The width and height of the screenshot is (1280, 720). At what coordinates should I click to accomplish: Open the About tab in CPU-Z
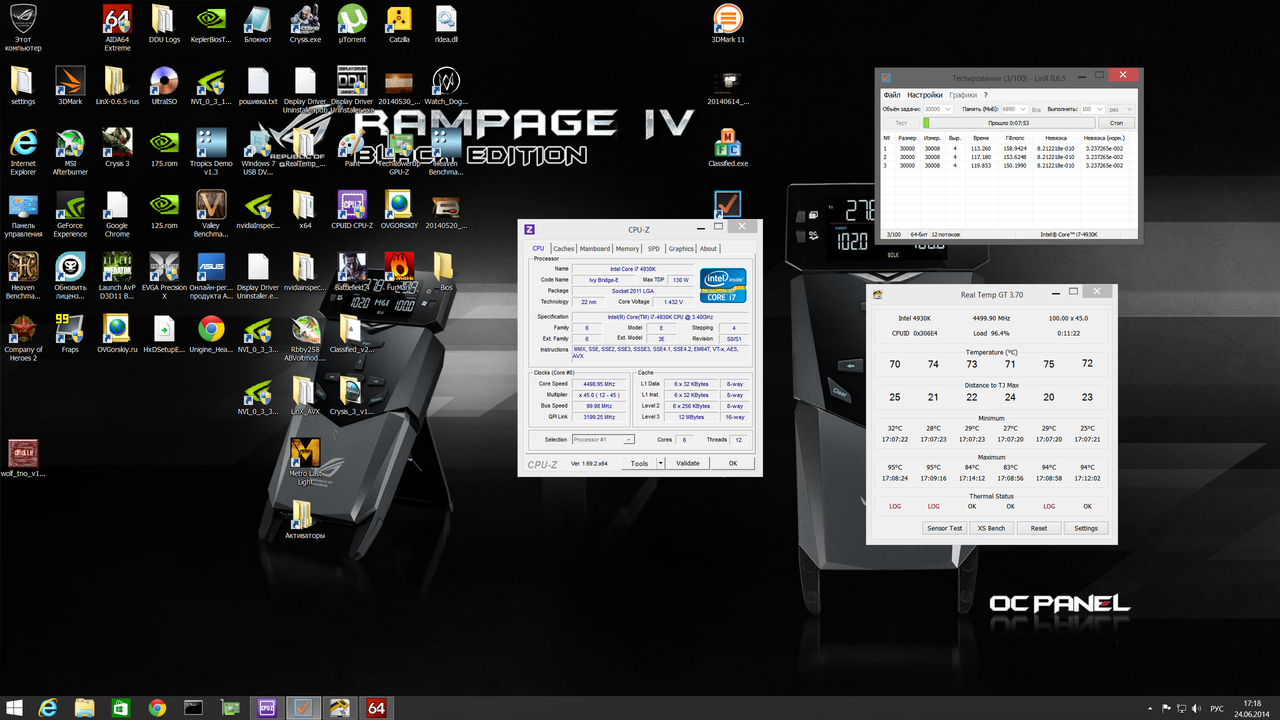click(708, 249)
